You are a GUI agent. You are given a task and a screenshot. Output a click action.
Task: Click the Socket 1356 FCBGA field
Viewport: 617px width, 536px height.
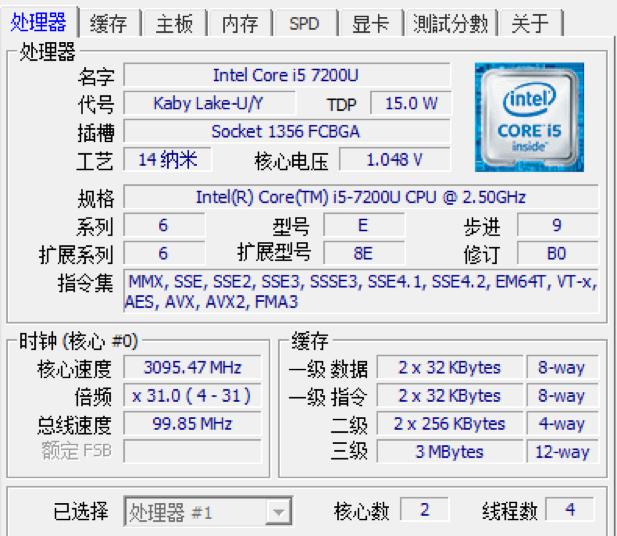pyautogui.click(x=286, y=131)
